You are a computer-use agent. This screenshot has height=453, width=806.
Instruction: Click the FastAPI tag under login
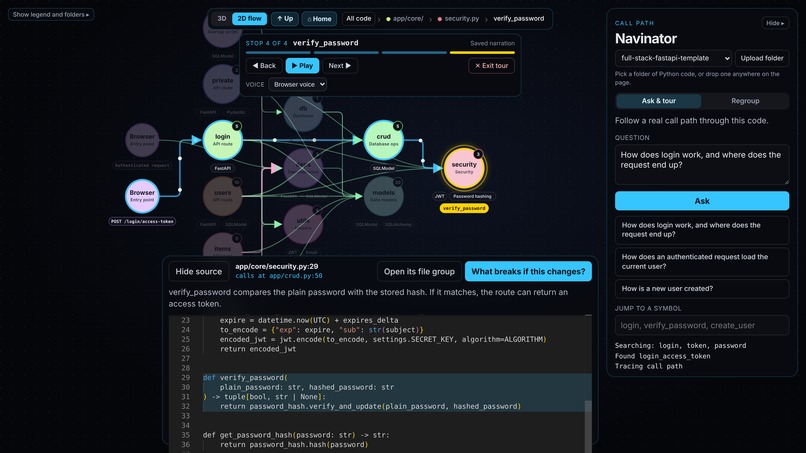(223, 168)
